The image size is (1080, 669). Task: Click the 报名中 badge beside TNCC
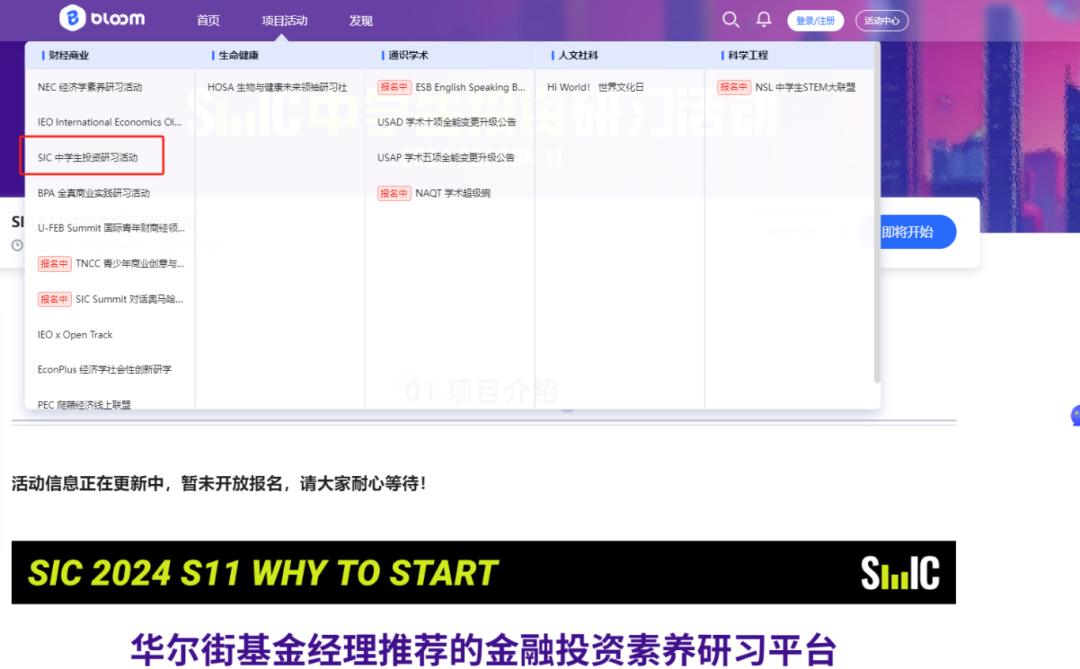[x=54, y=263]
